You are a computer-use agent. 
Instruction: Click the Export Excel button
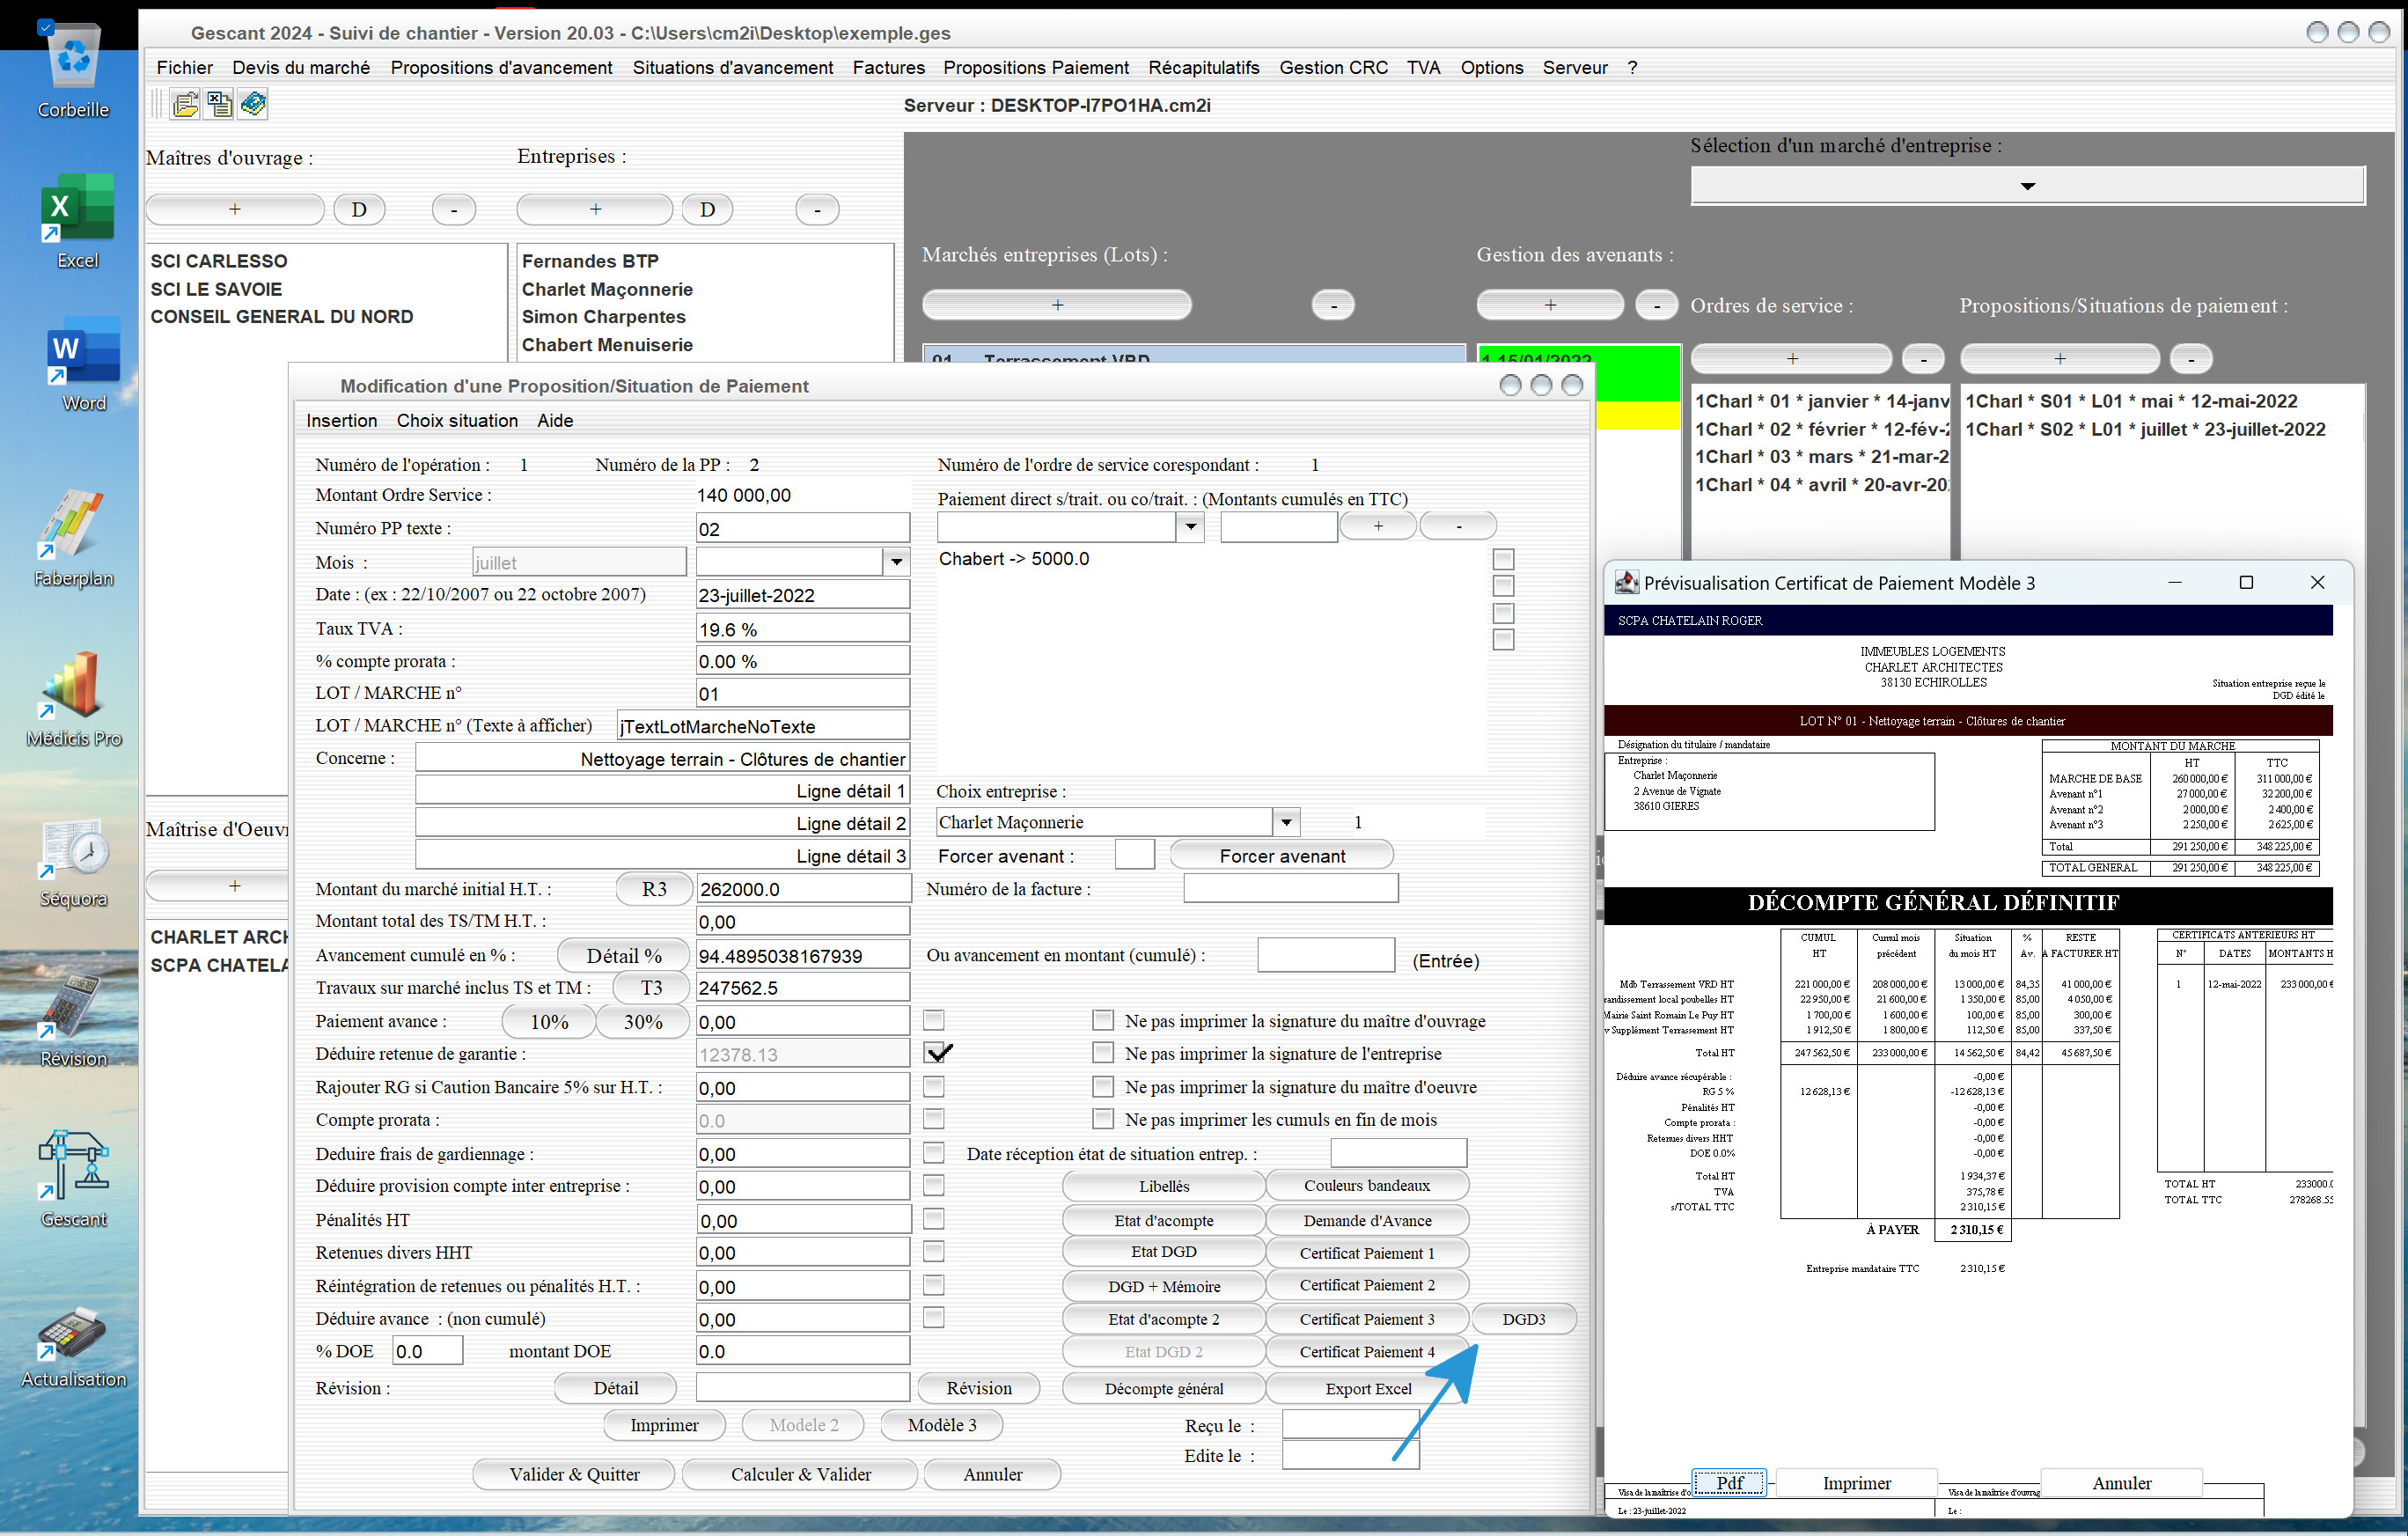1367,1388
